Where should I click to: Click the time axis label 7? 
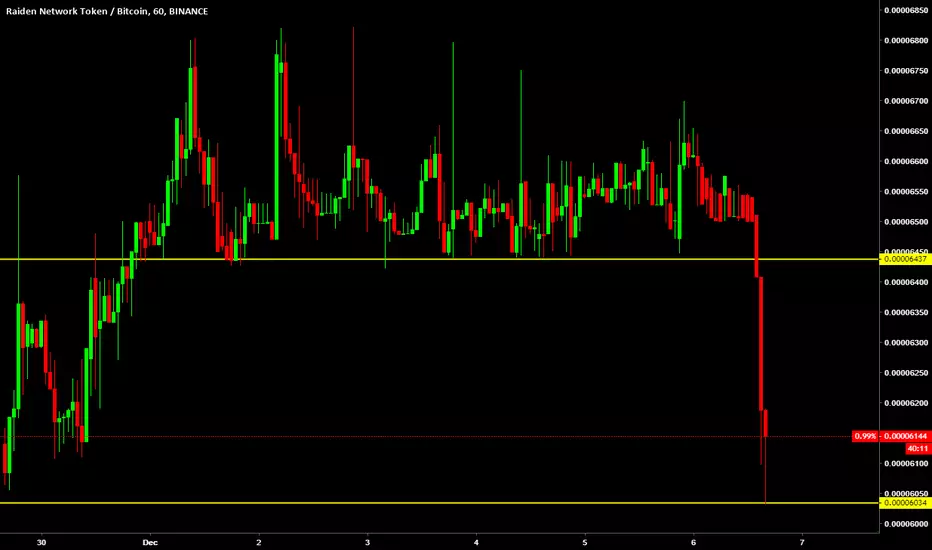coord(802,542)
